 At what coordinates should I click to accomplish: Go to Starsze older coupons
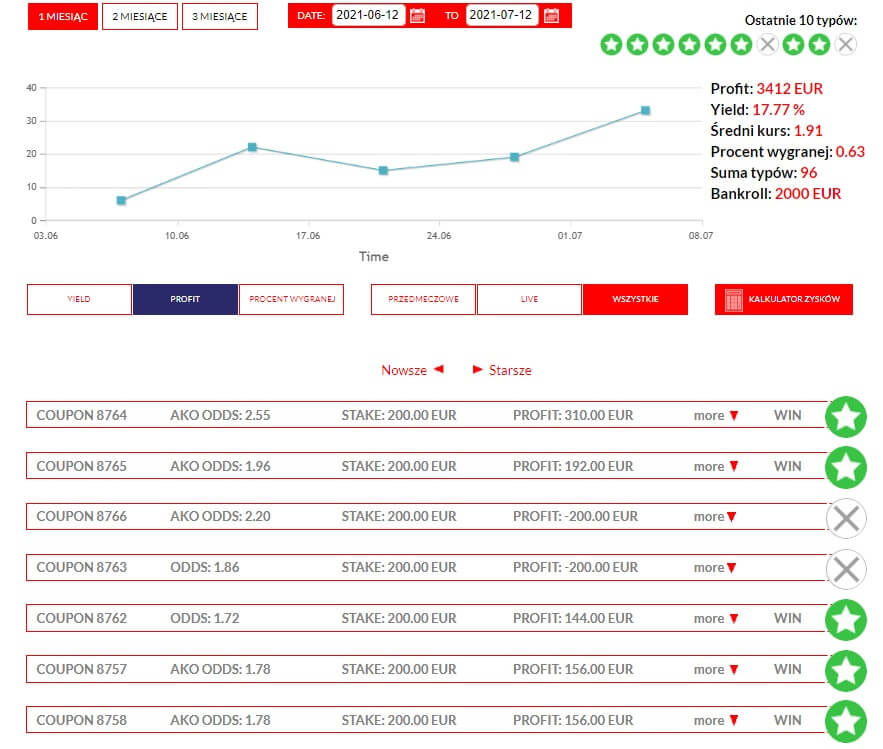pyautogui.click(x=502, y=370)
